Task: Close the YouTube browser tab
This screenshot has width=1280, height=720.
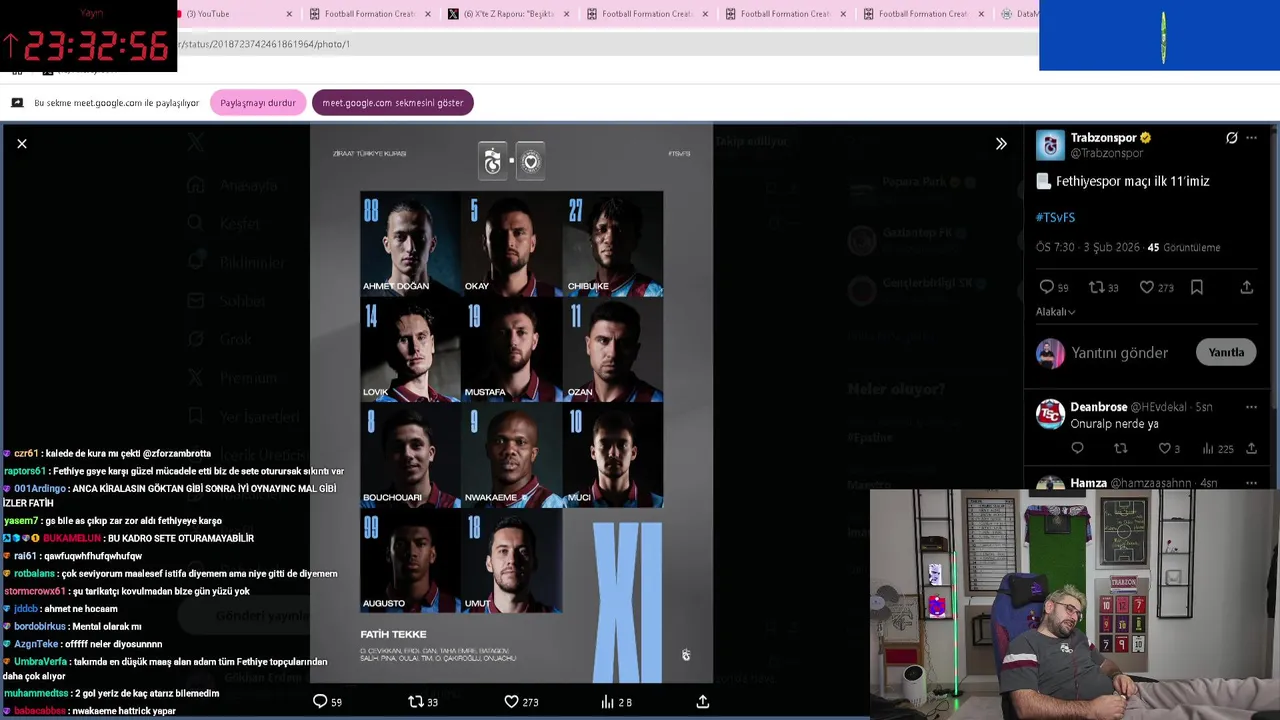Action: coord(289,14)
